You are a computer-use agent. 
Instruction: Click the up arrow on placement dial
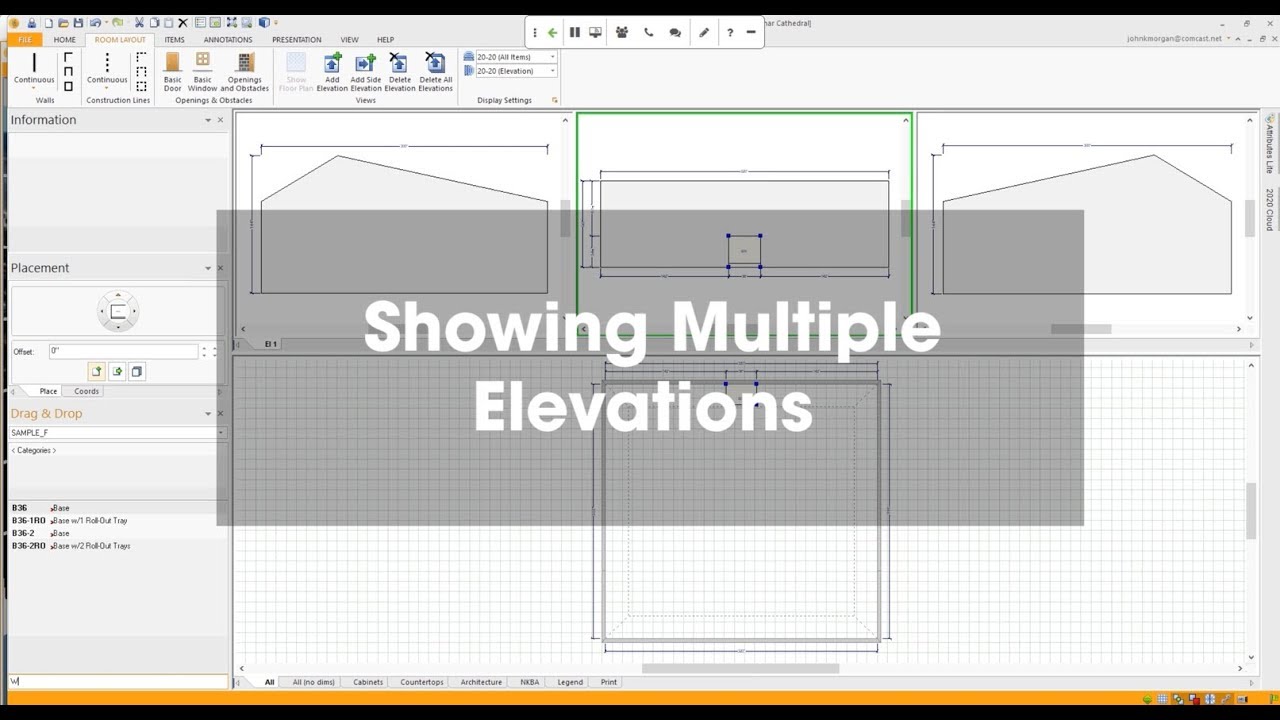[118, 296]
